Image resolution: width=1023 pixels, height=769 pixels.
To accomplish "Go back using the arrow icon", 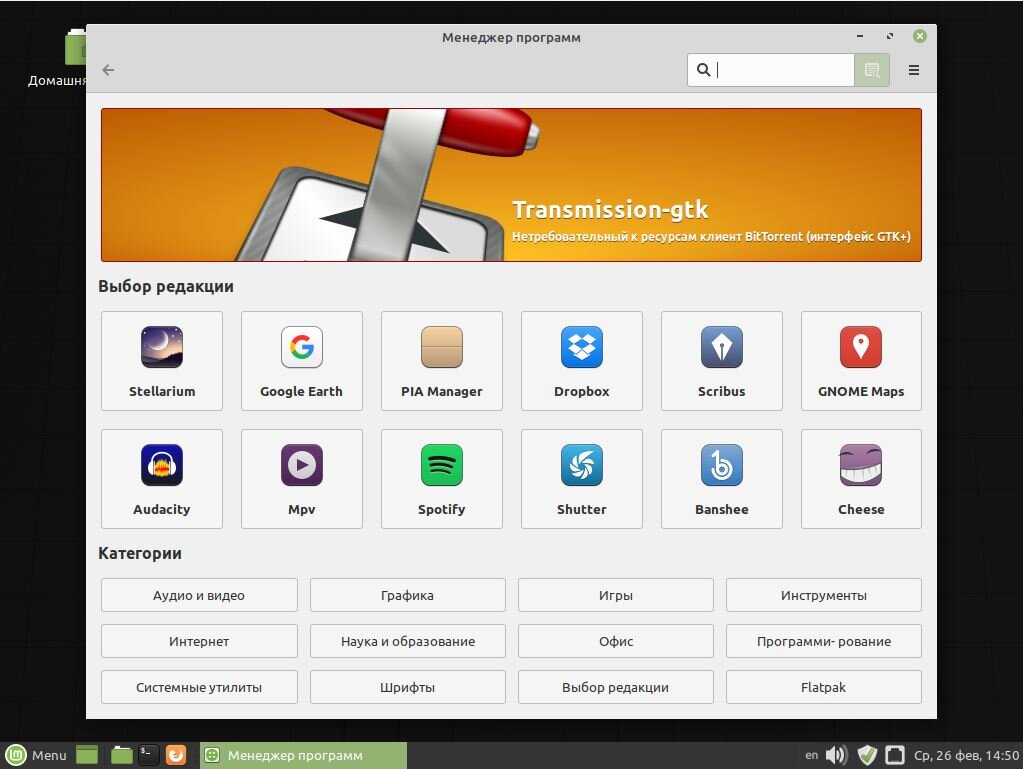I will [108, 70].
